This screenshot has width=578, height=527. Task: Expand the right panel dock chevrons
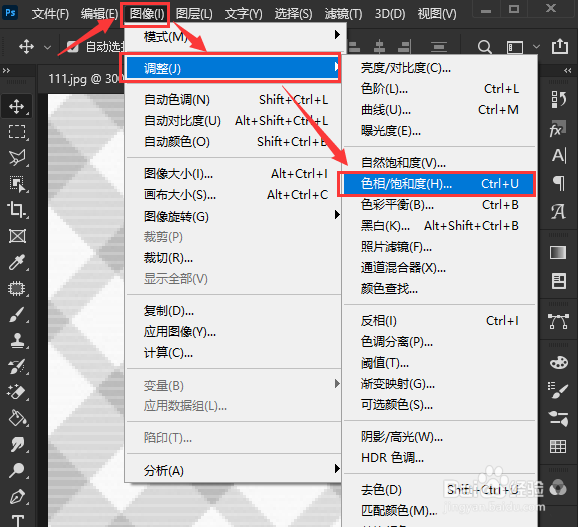pos(568,70)
